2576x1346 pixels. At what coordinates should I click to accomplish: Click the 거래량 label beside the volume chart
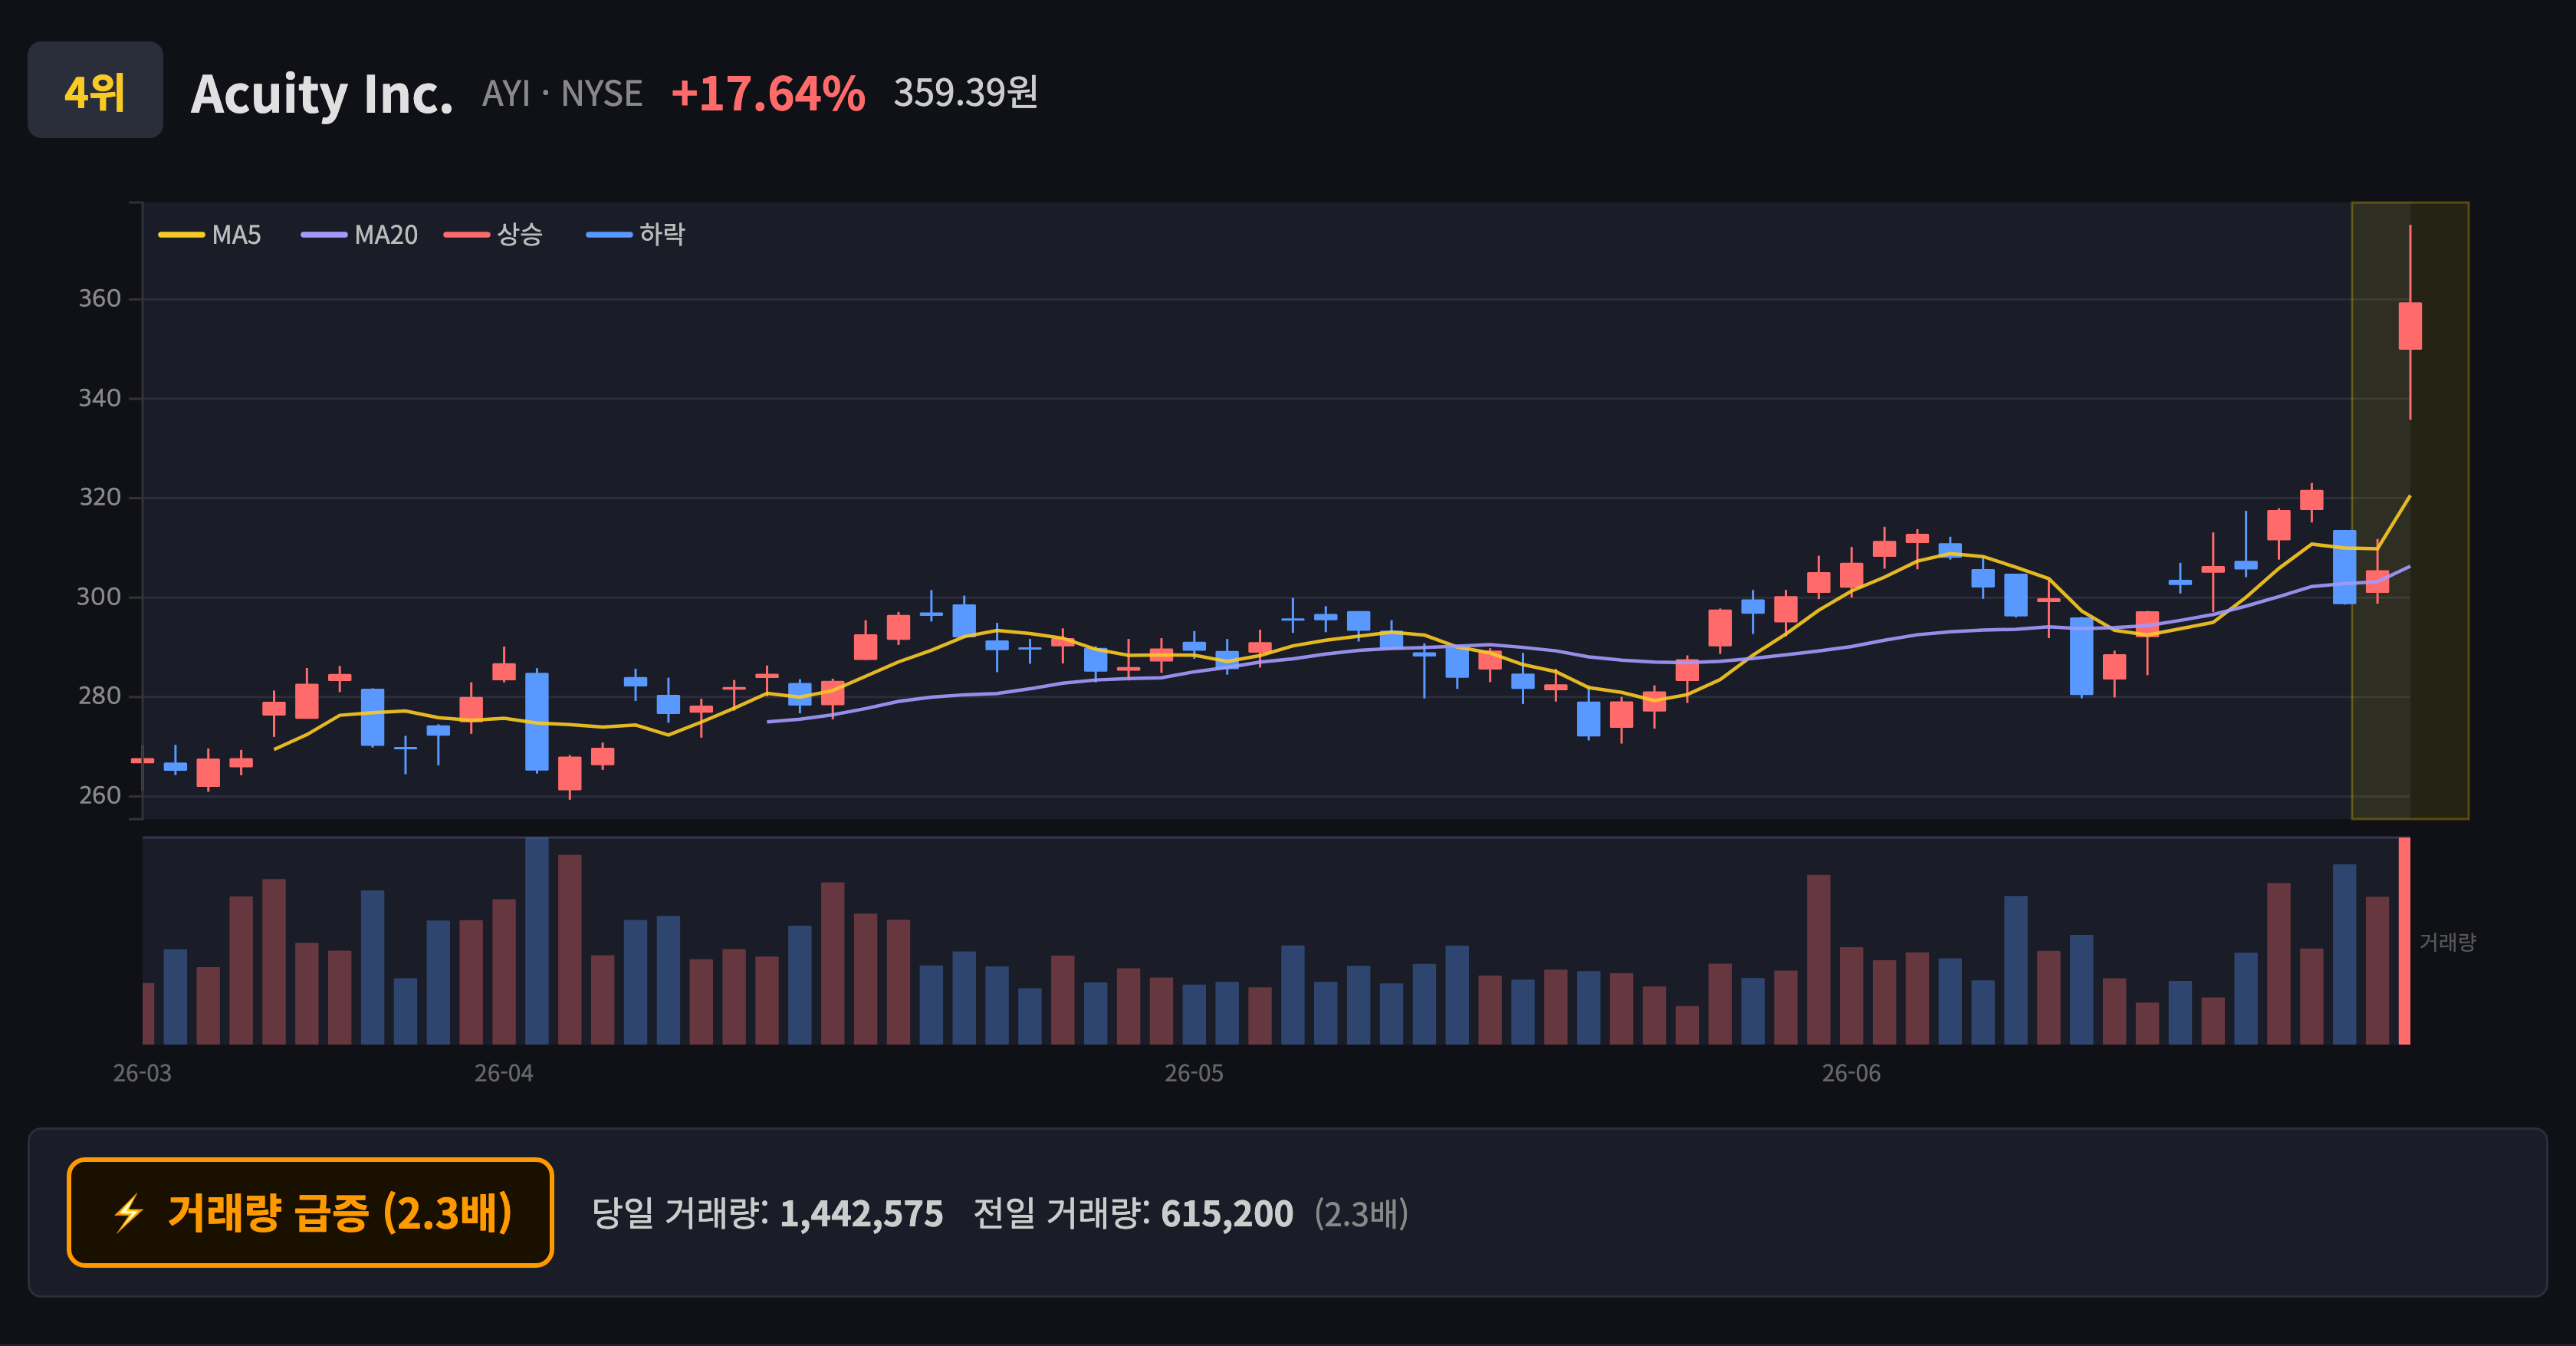(2447, 942)
